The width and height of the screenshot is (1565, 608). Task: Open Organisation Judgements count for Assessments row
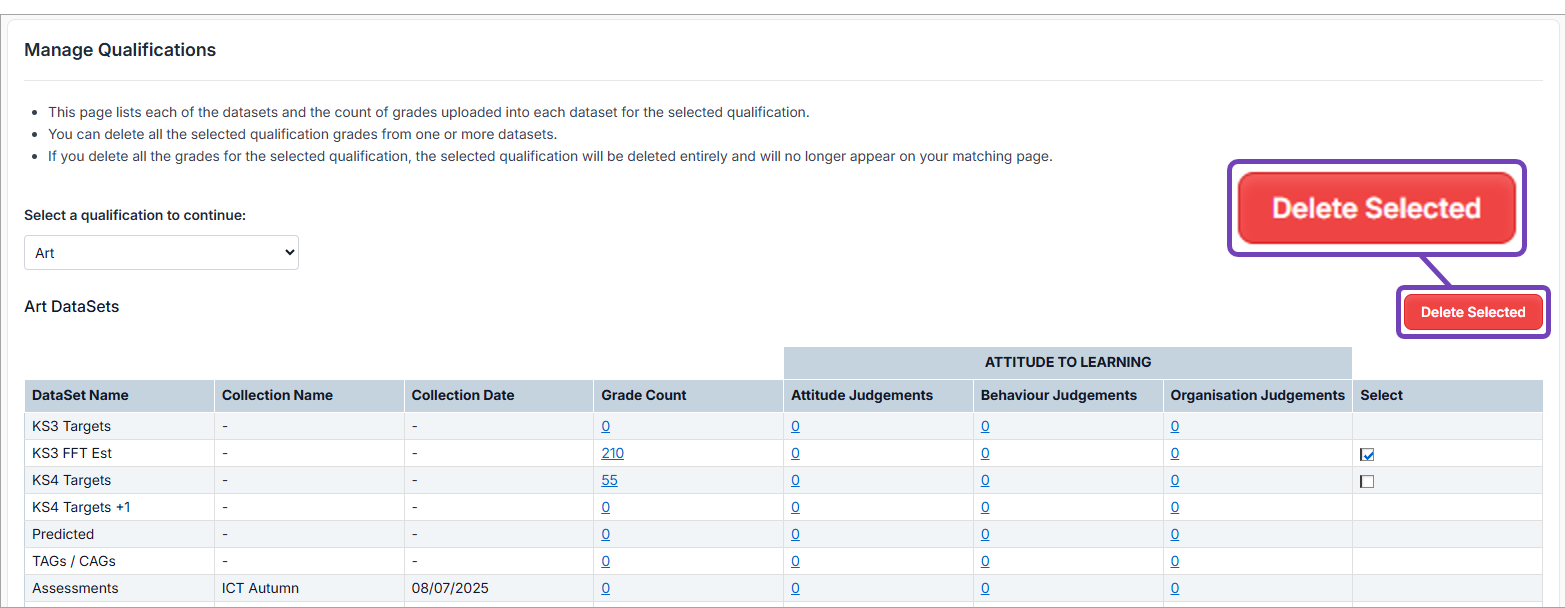pyautogui.click(x=1174, y=588)
